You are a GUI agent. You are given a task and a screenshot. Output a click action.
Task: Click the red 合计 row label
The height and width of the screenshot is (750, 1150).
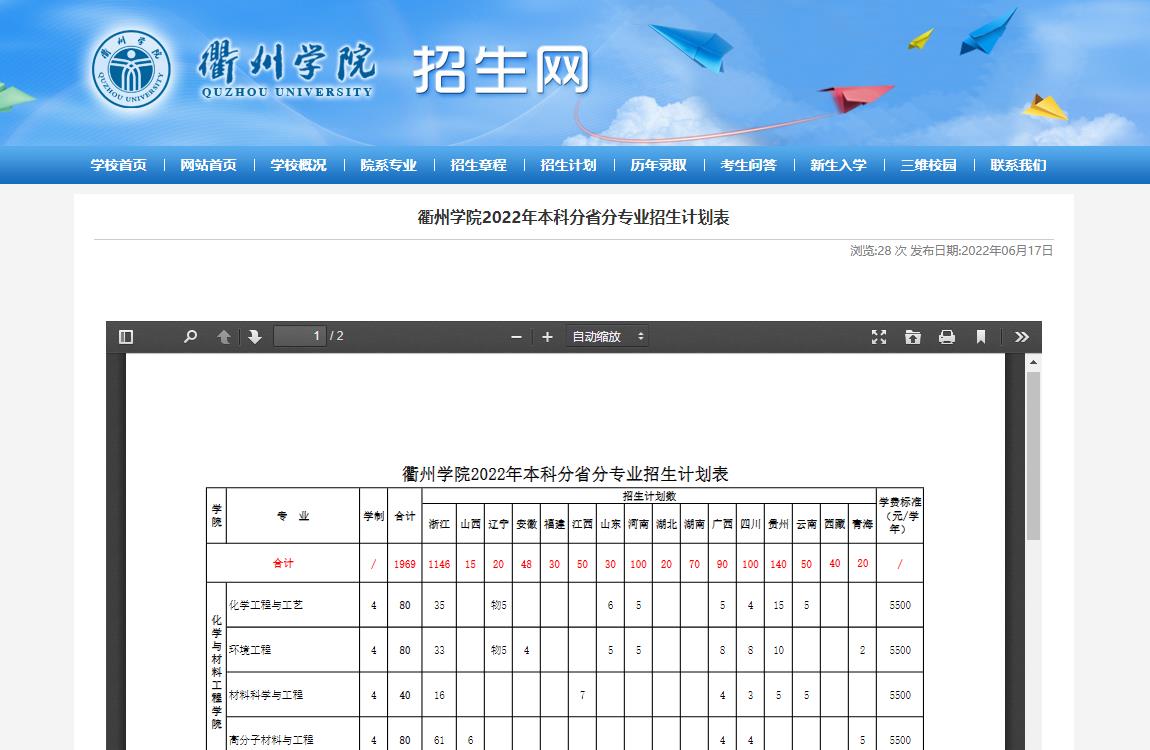tap(283, 563)
